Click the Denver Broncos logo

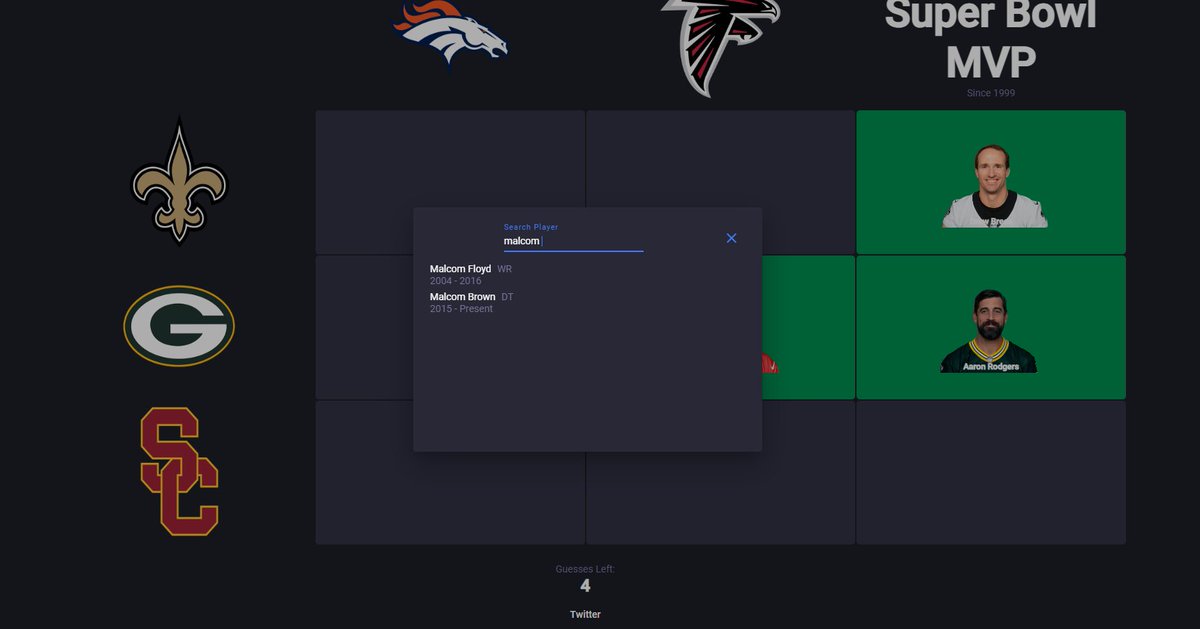point(450,32)
